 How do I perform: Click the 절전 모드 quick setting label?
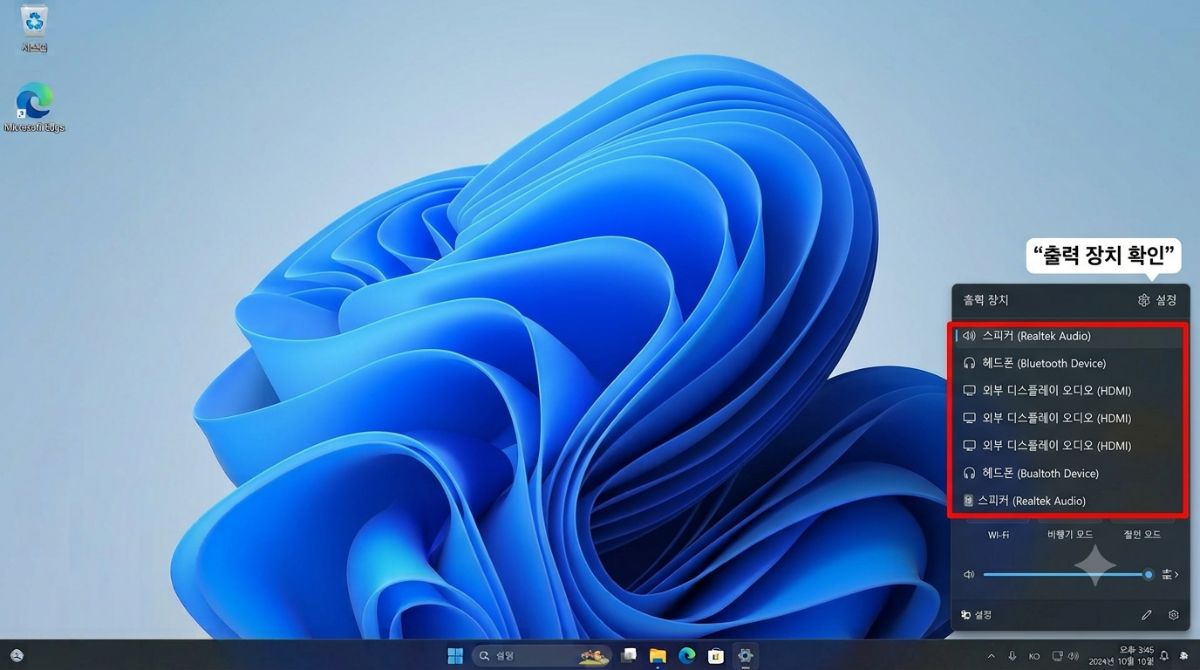point(1142,535)
